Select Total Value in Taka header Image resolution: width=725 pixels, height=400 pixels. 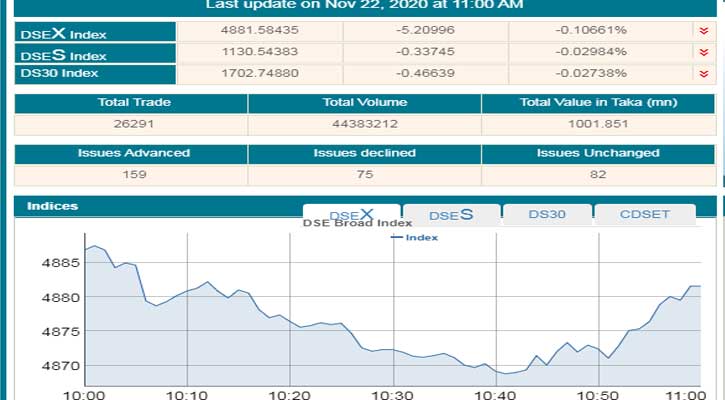click(x=598, y=103)
